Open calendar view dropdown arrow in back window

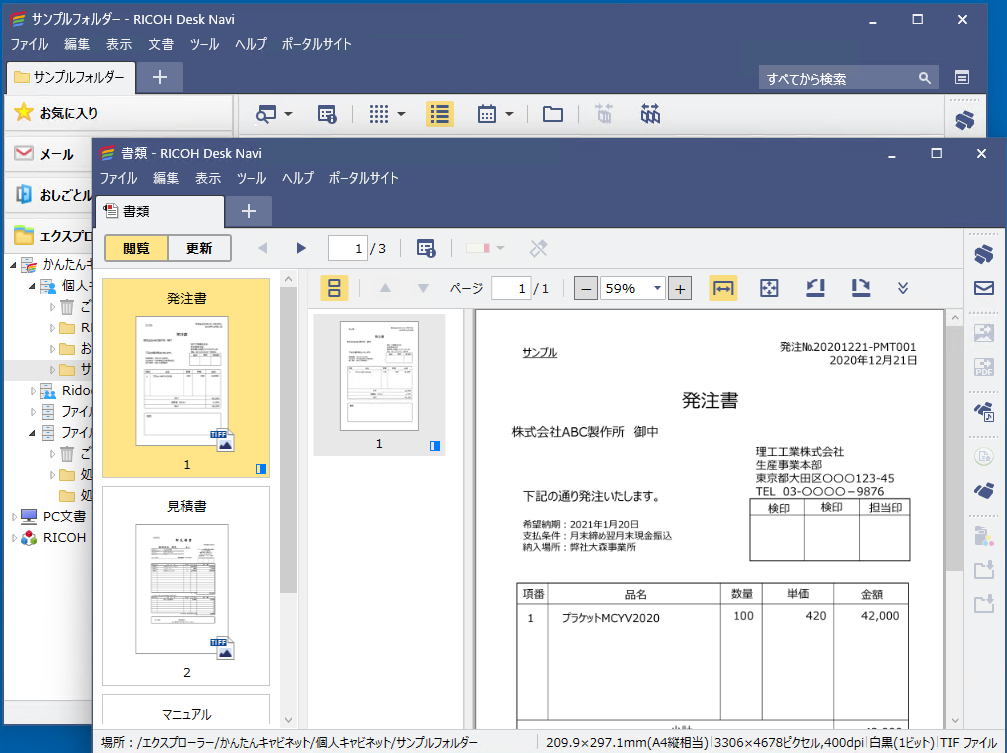click(x=509, y=114)
